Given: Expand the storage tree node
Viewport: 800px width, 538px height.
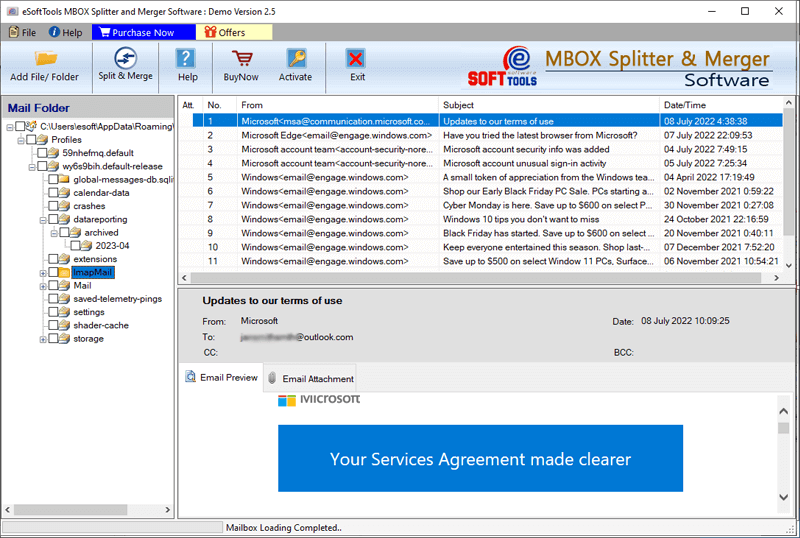Looking at the screenshot, I should pos(43,339).
